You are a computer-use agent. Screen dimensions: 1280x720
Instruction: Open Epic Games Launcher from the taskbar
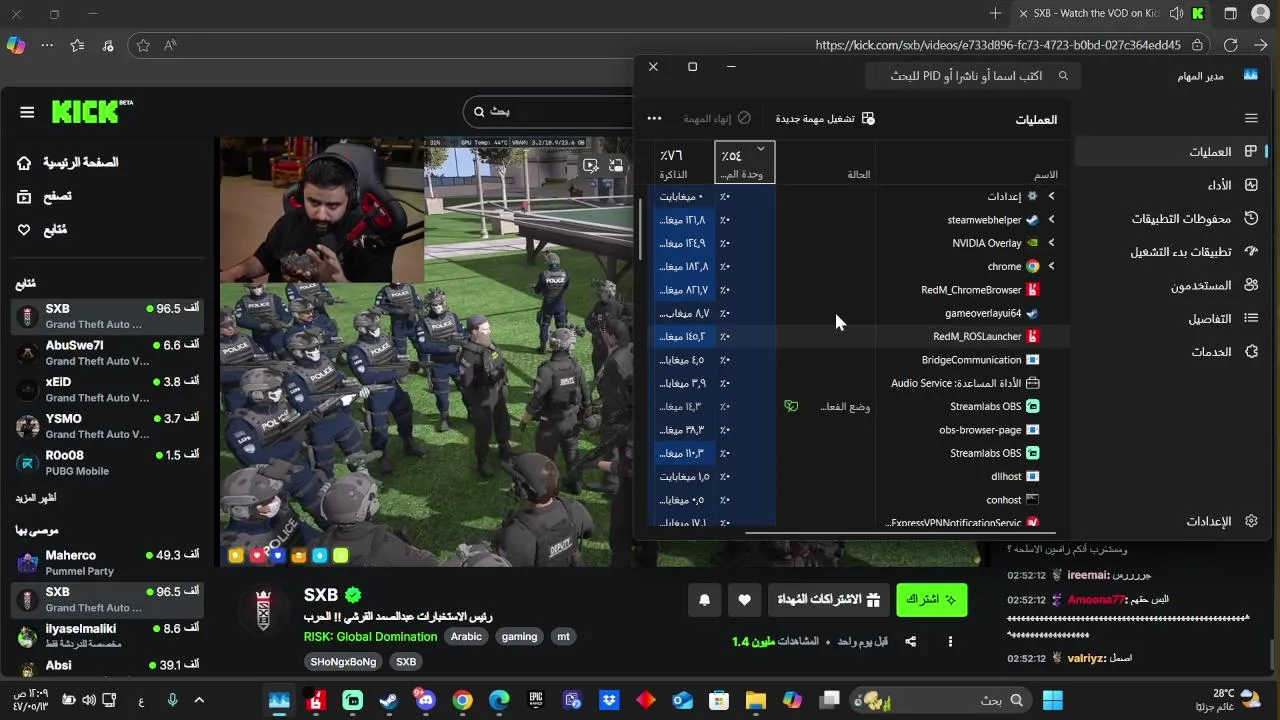pyautogui.click(x=536, y=700)
